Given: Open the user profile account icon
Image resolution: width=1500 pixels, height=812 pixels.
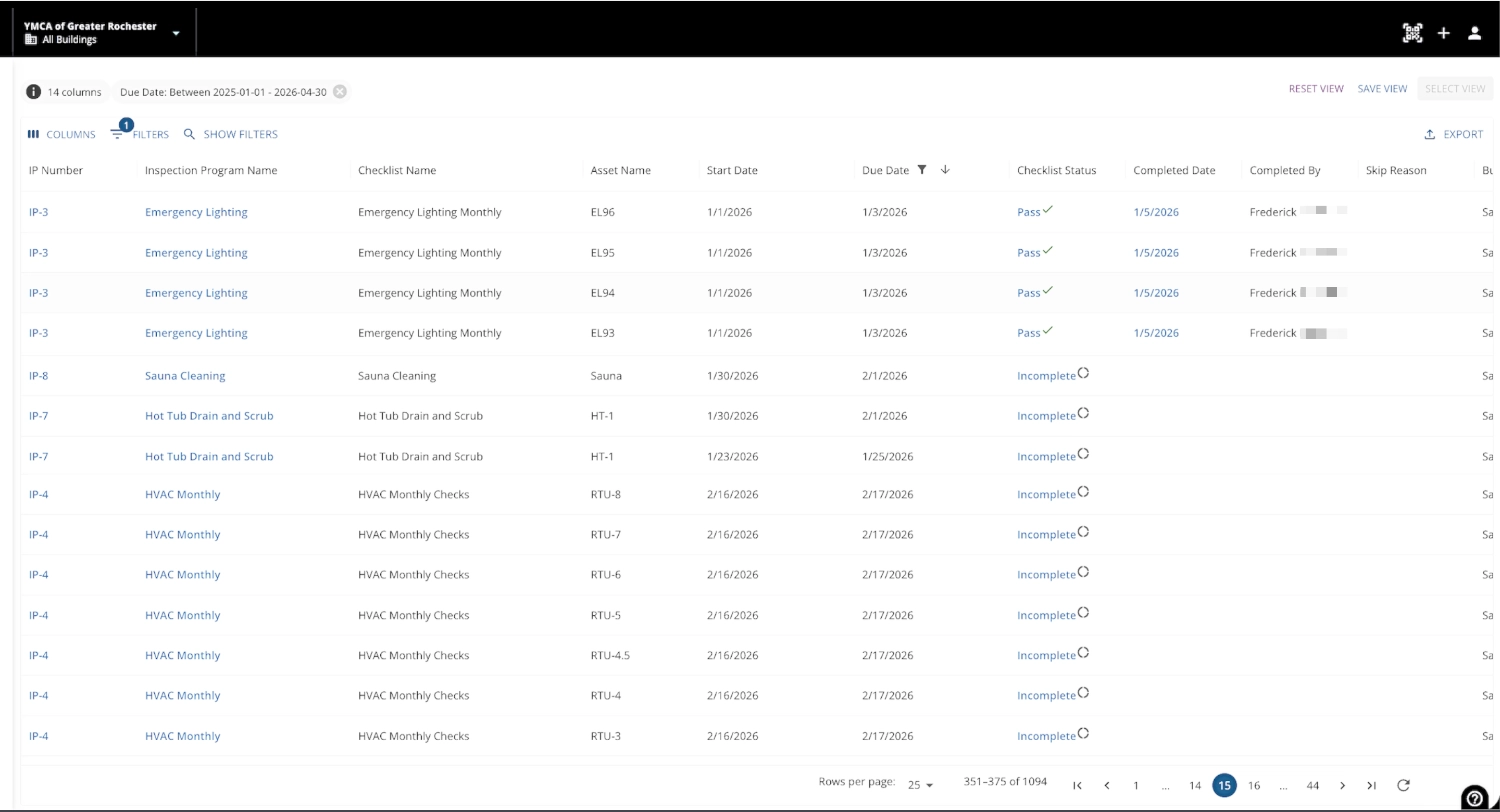Looking at the screenshot, I should [x=1474, y=33].
